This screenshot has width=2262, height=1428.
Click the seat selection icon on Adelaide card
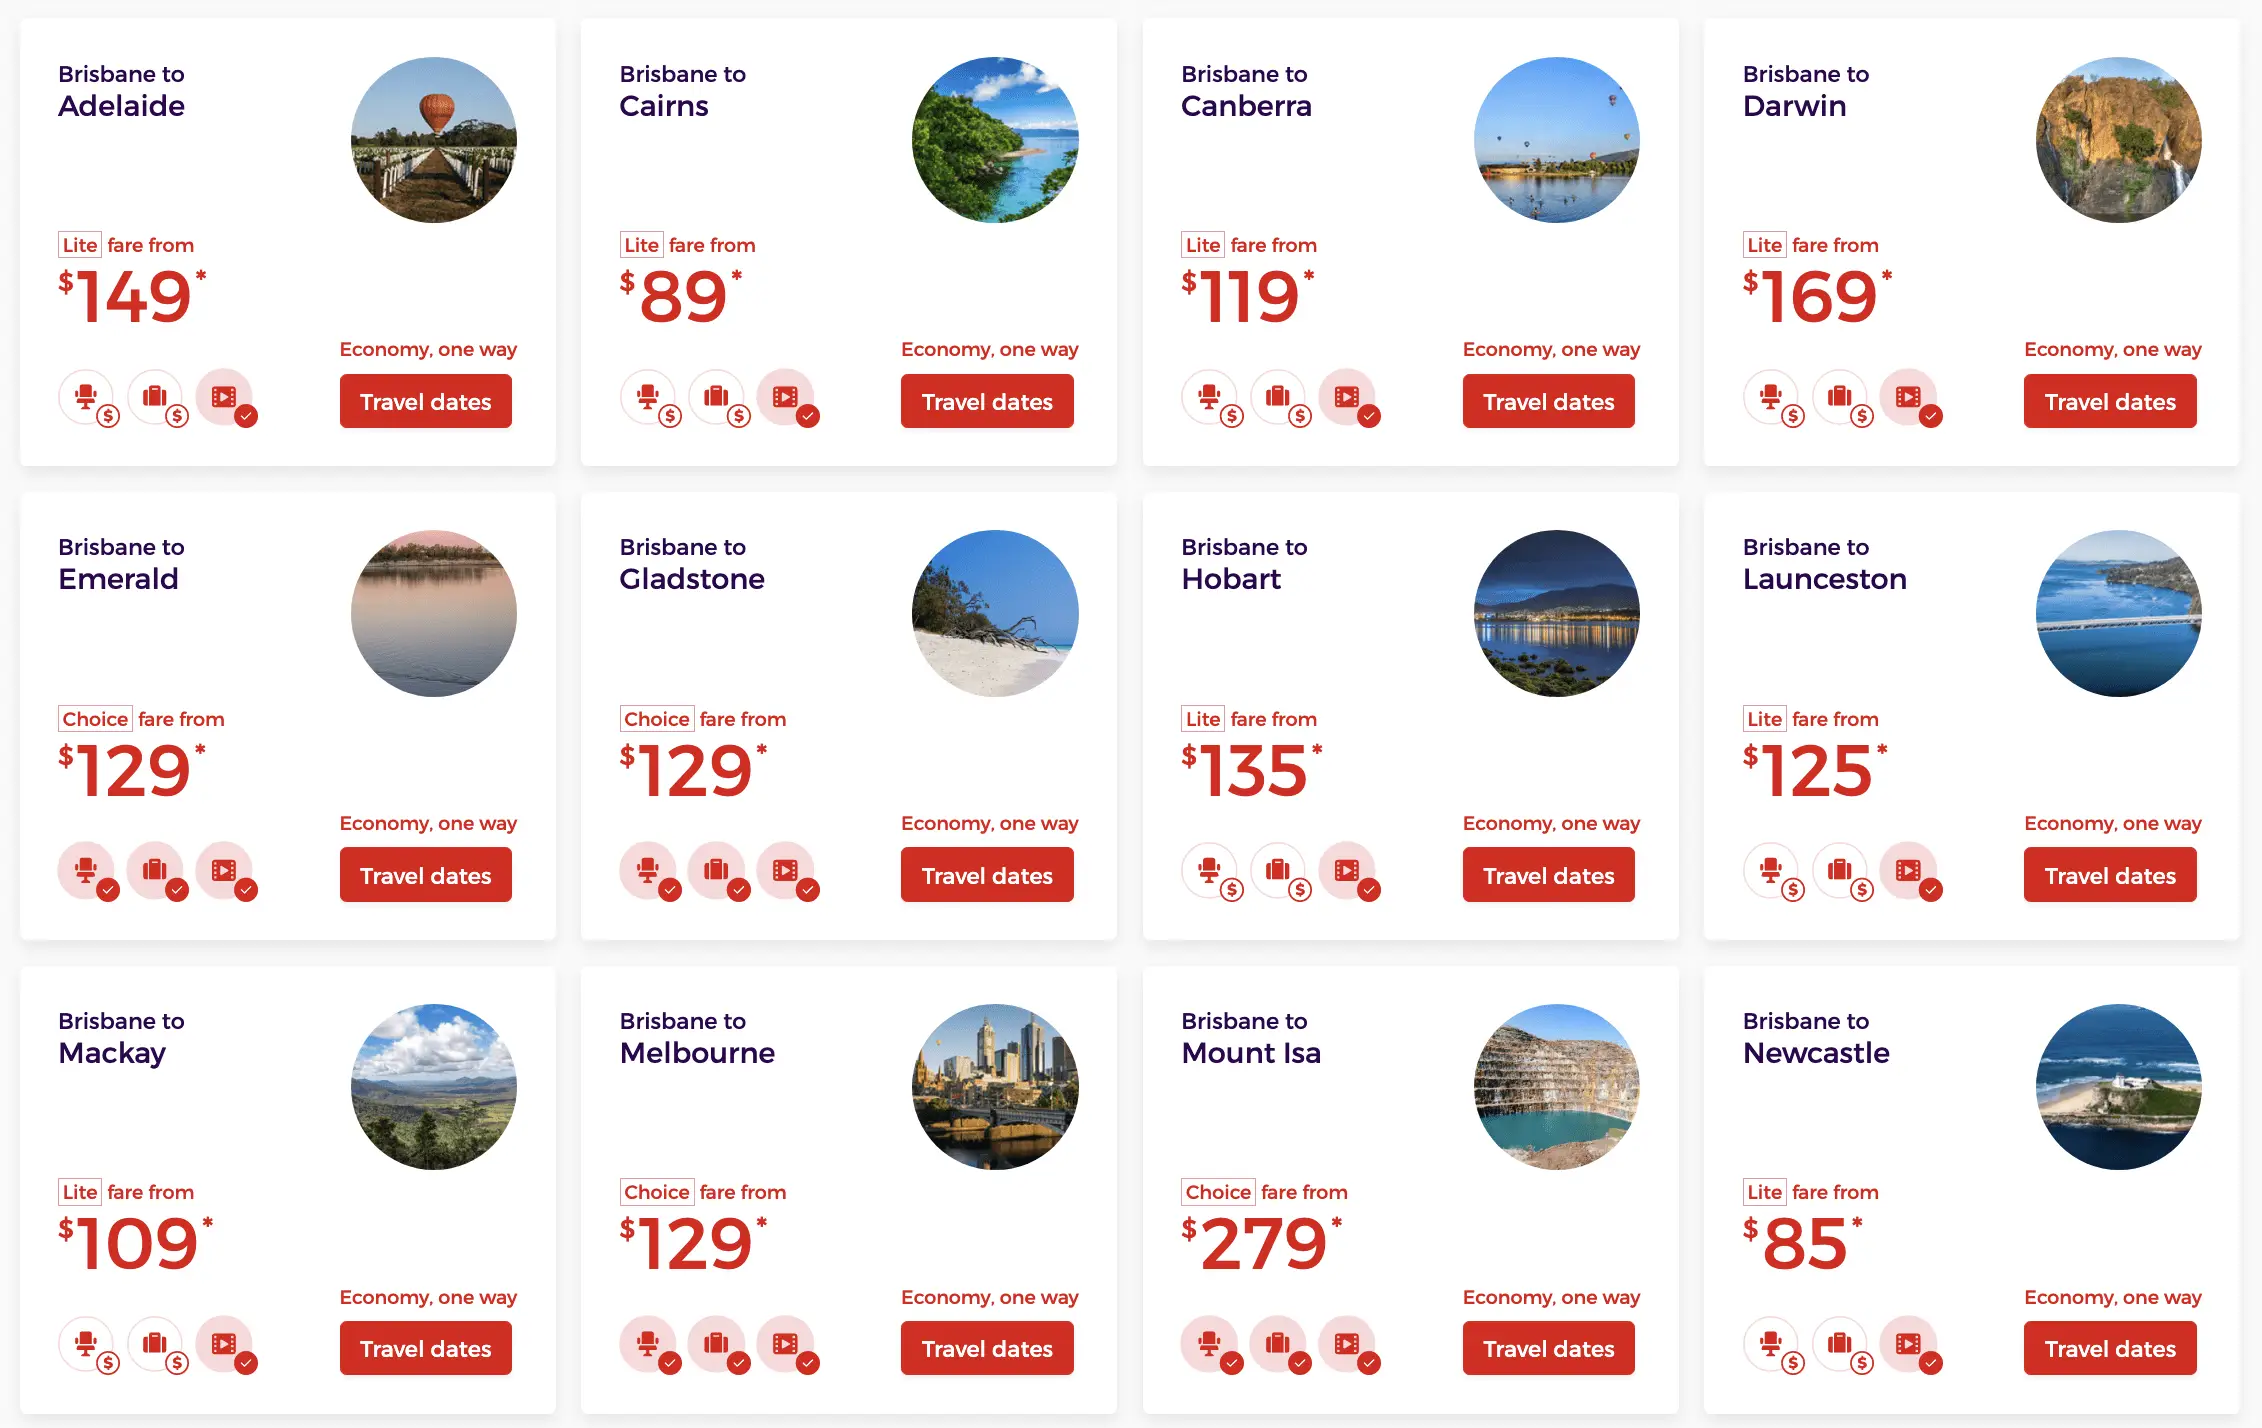86,397
